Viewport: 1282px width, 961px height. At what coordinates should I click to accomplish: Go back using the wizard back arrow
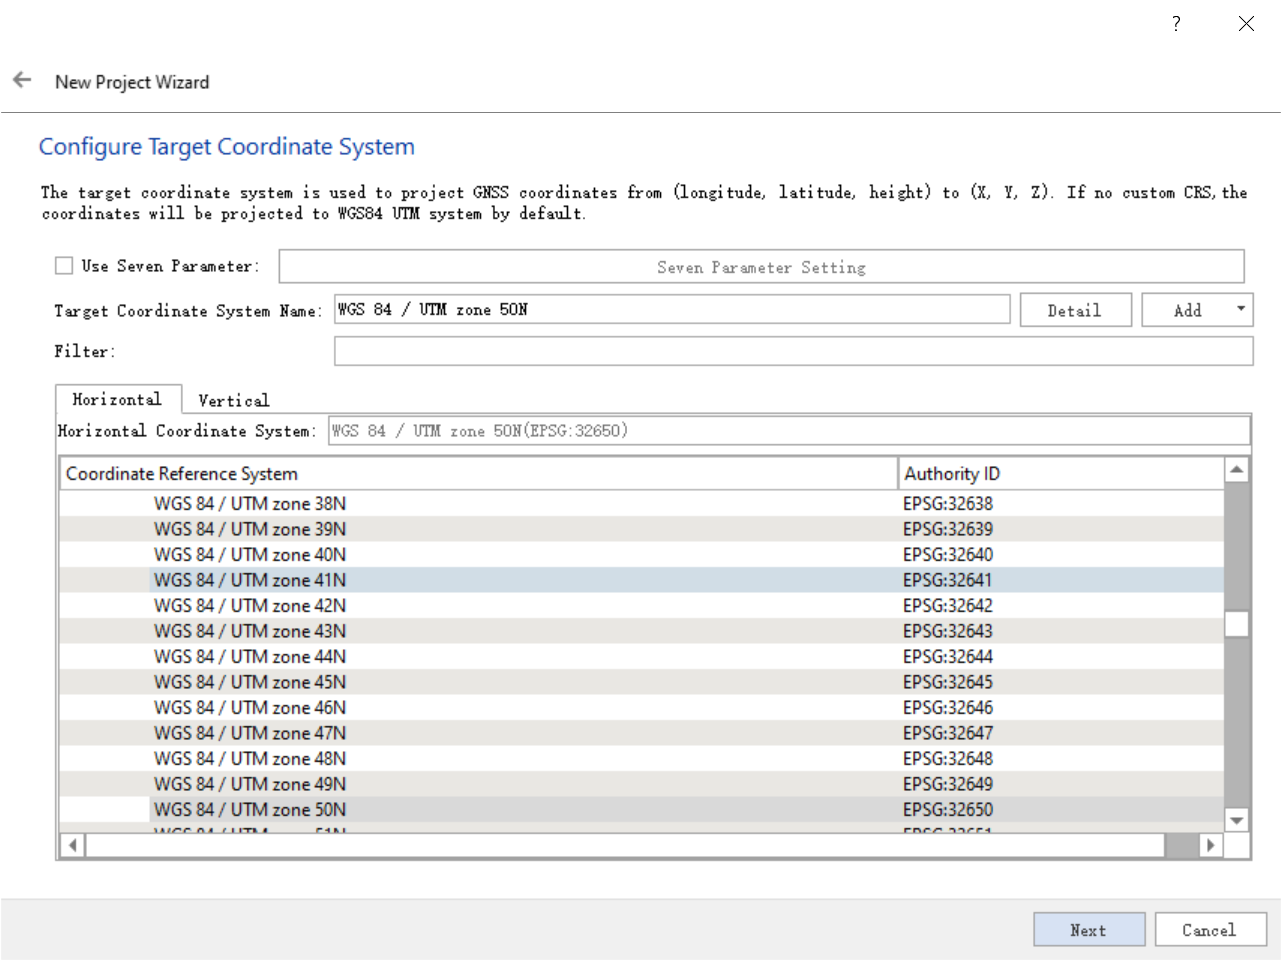(22, 80)
